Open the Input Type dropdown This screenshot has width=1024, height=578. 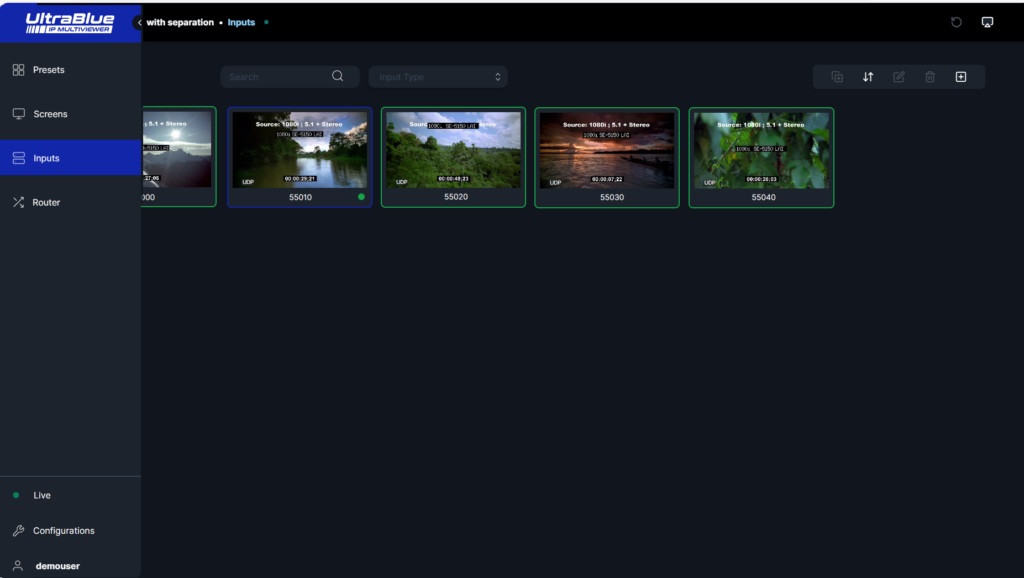click(438, 76)
